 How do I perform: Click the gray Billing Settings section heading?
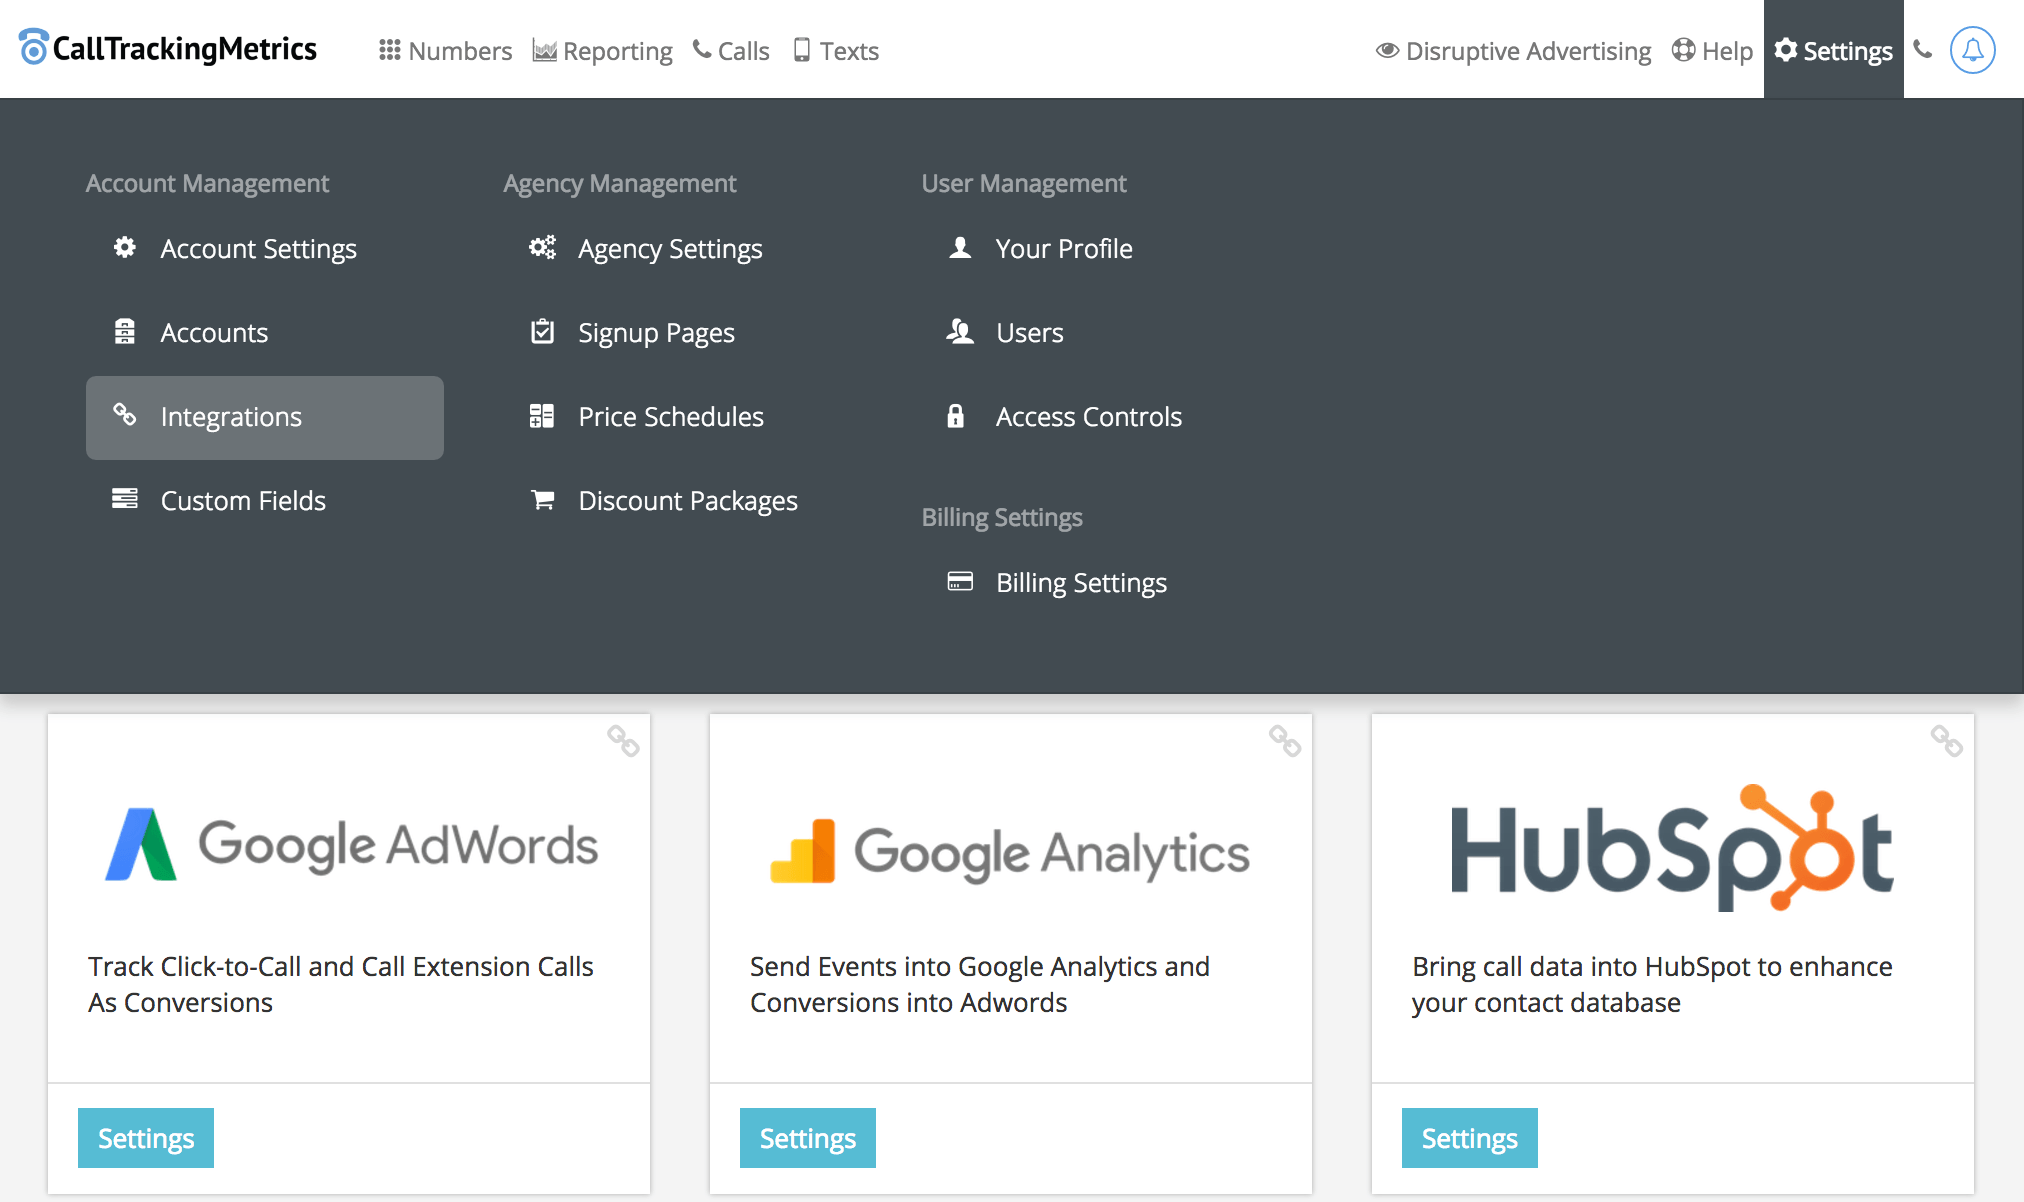pyautogui.click(x=1002, y=517)
